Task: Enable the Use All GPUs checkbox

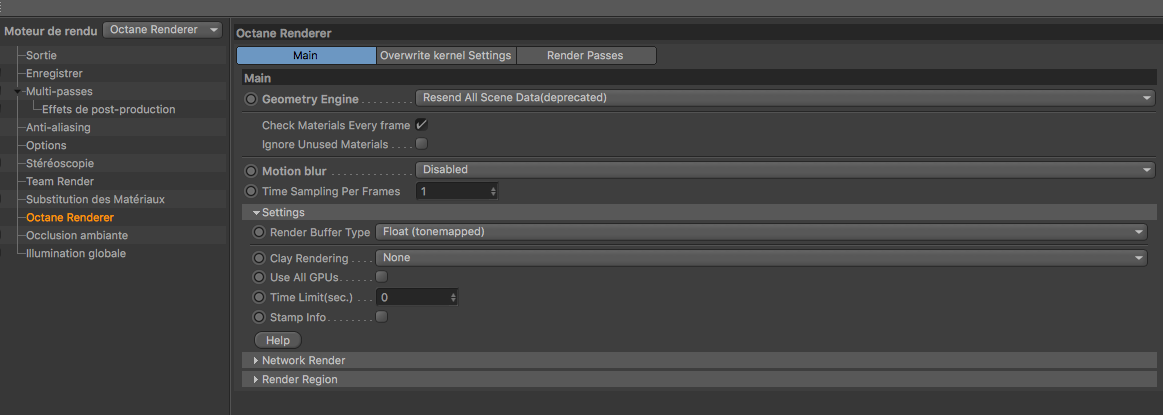Action: [x=381, y=277]
